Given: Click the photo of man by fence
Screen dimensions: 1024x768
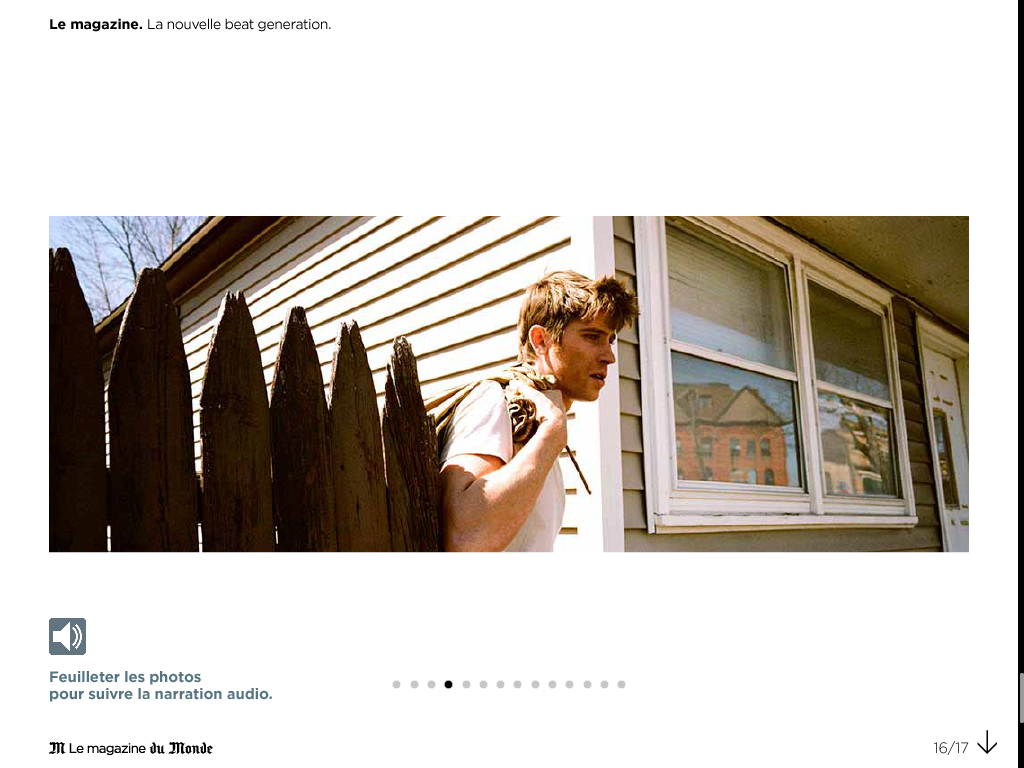Looking at the screenshot, I should coord(509,384).
